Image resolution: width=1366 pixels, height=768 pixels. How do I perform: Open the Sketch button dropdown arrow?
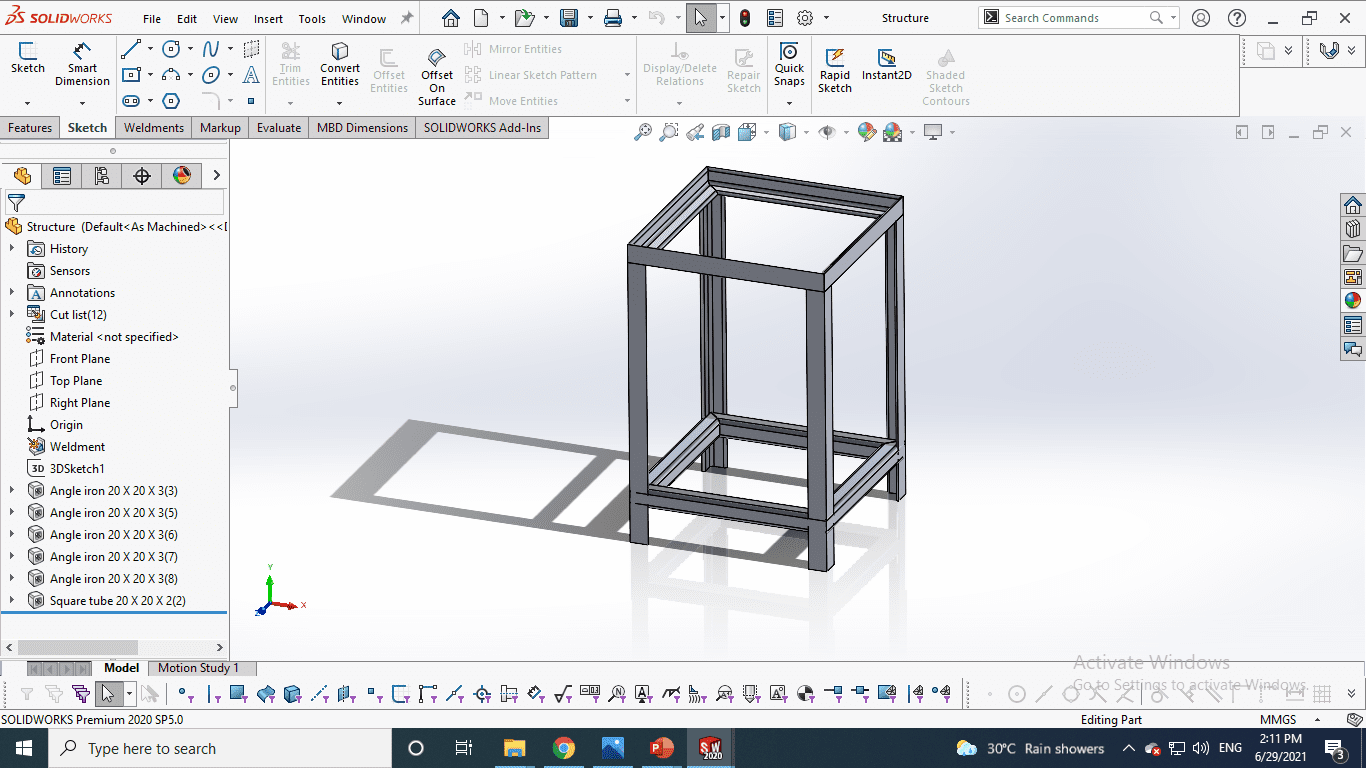point(27,103)
